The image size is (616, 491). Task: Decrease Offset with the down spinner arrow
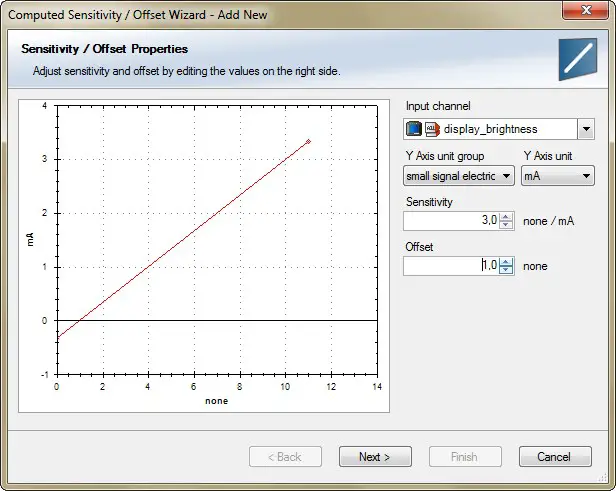506,270
